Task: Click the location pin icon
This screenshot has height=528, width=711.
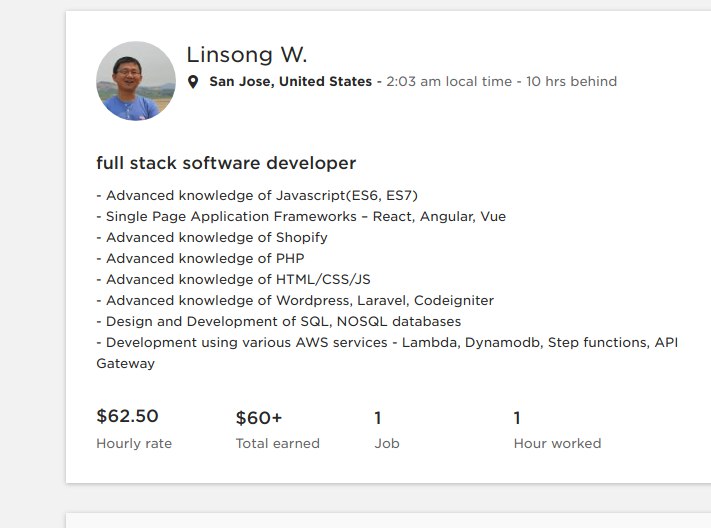Action: tap(193, 82)
